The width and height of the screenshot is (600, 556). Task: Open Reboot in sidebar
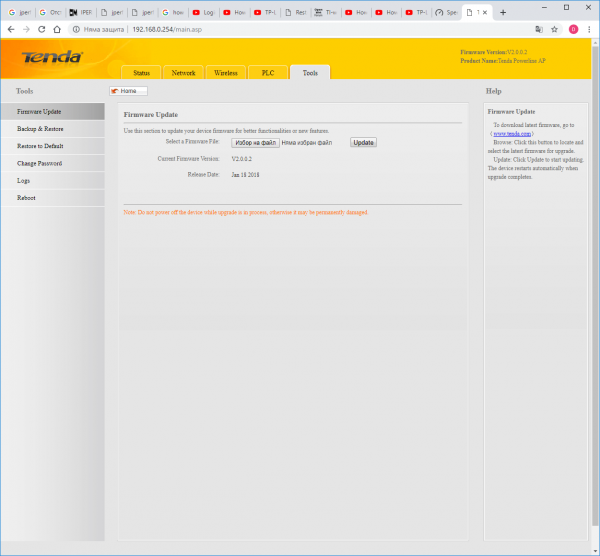pyautogui.click(x=52, y=198)
